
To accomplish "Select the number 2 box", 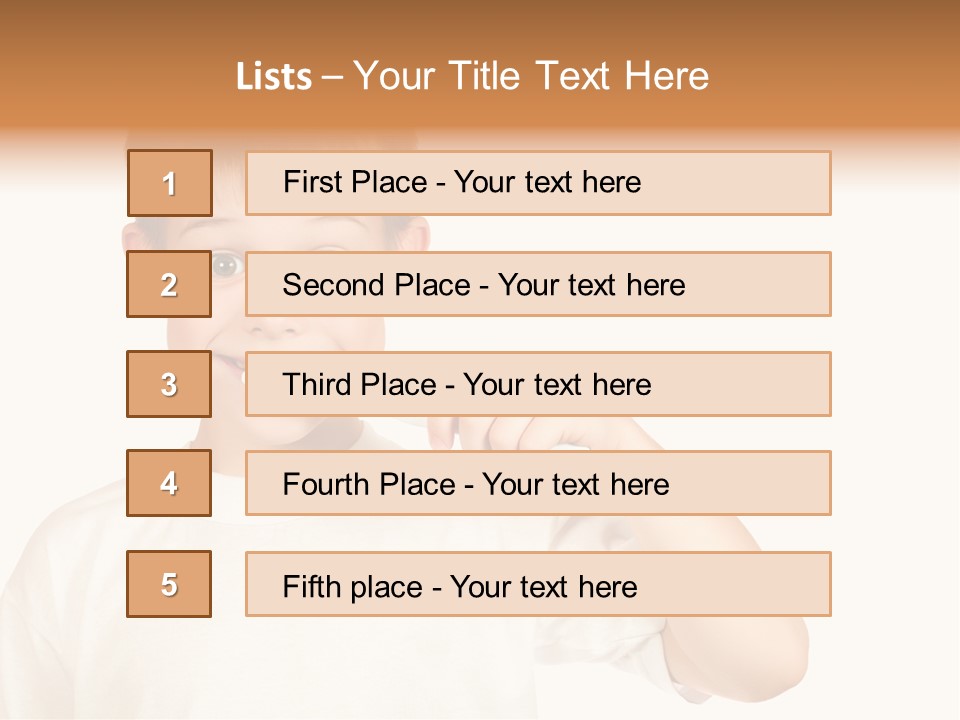I will coord(169,284).
